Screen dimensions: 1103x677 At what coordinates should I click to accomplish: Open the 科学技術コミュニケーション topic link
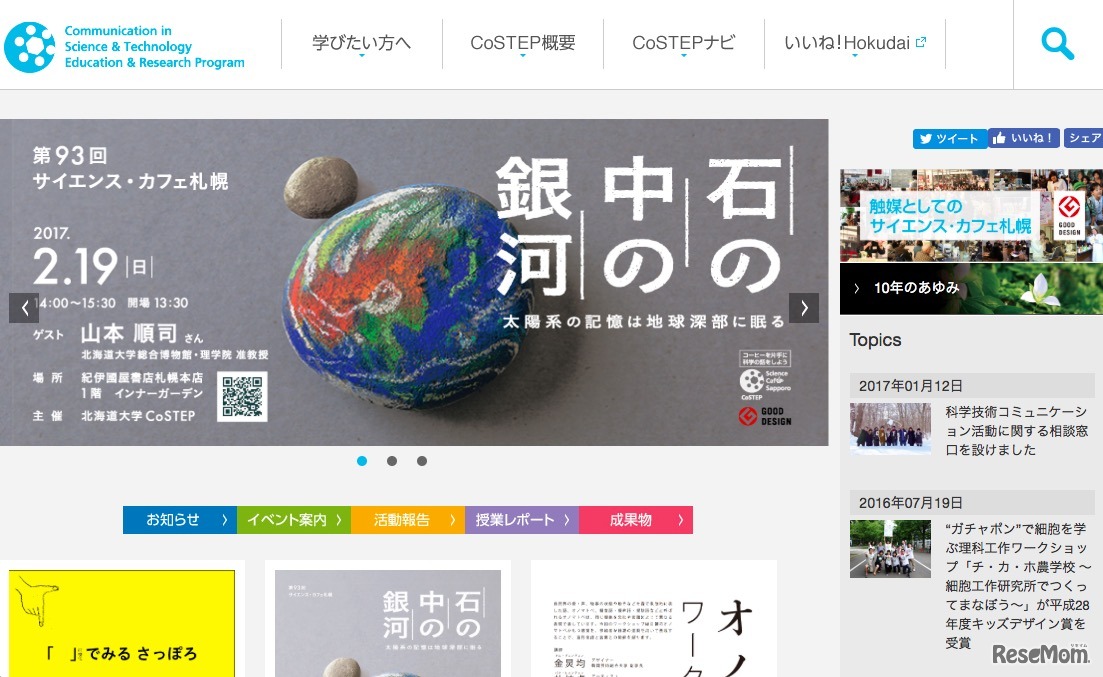pos(1016,431)
